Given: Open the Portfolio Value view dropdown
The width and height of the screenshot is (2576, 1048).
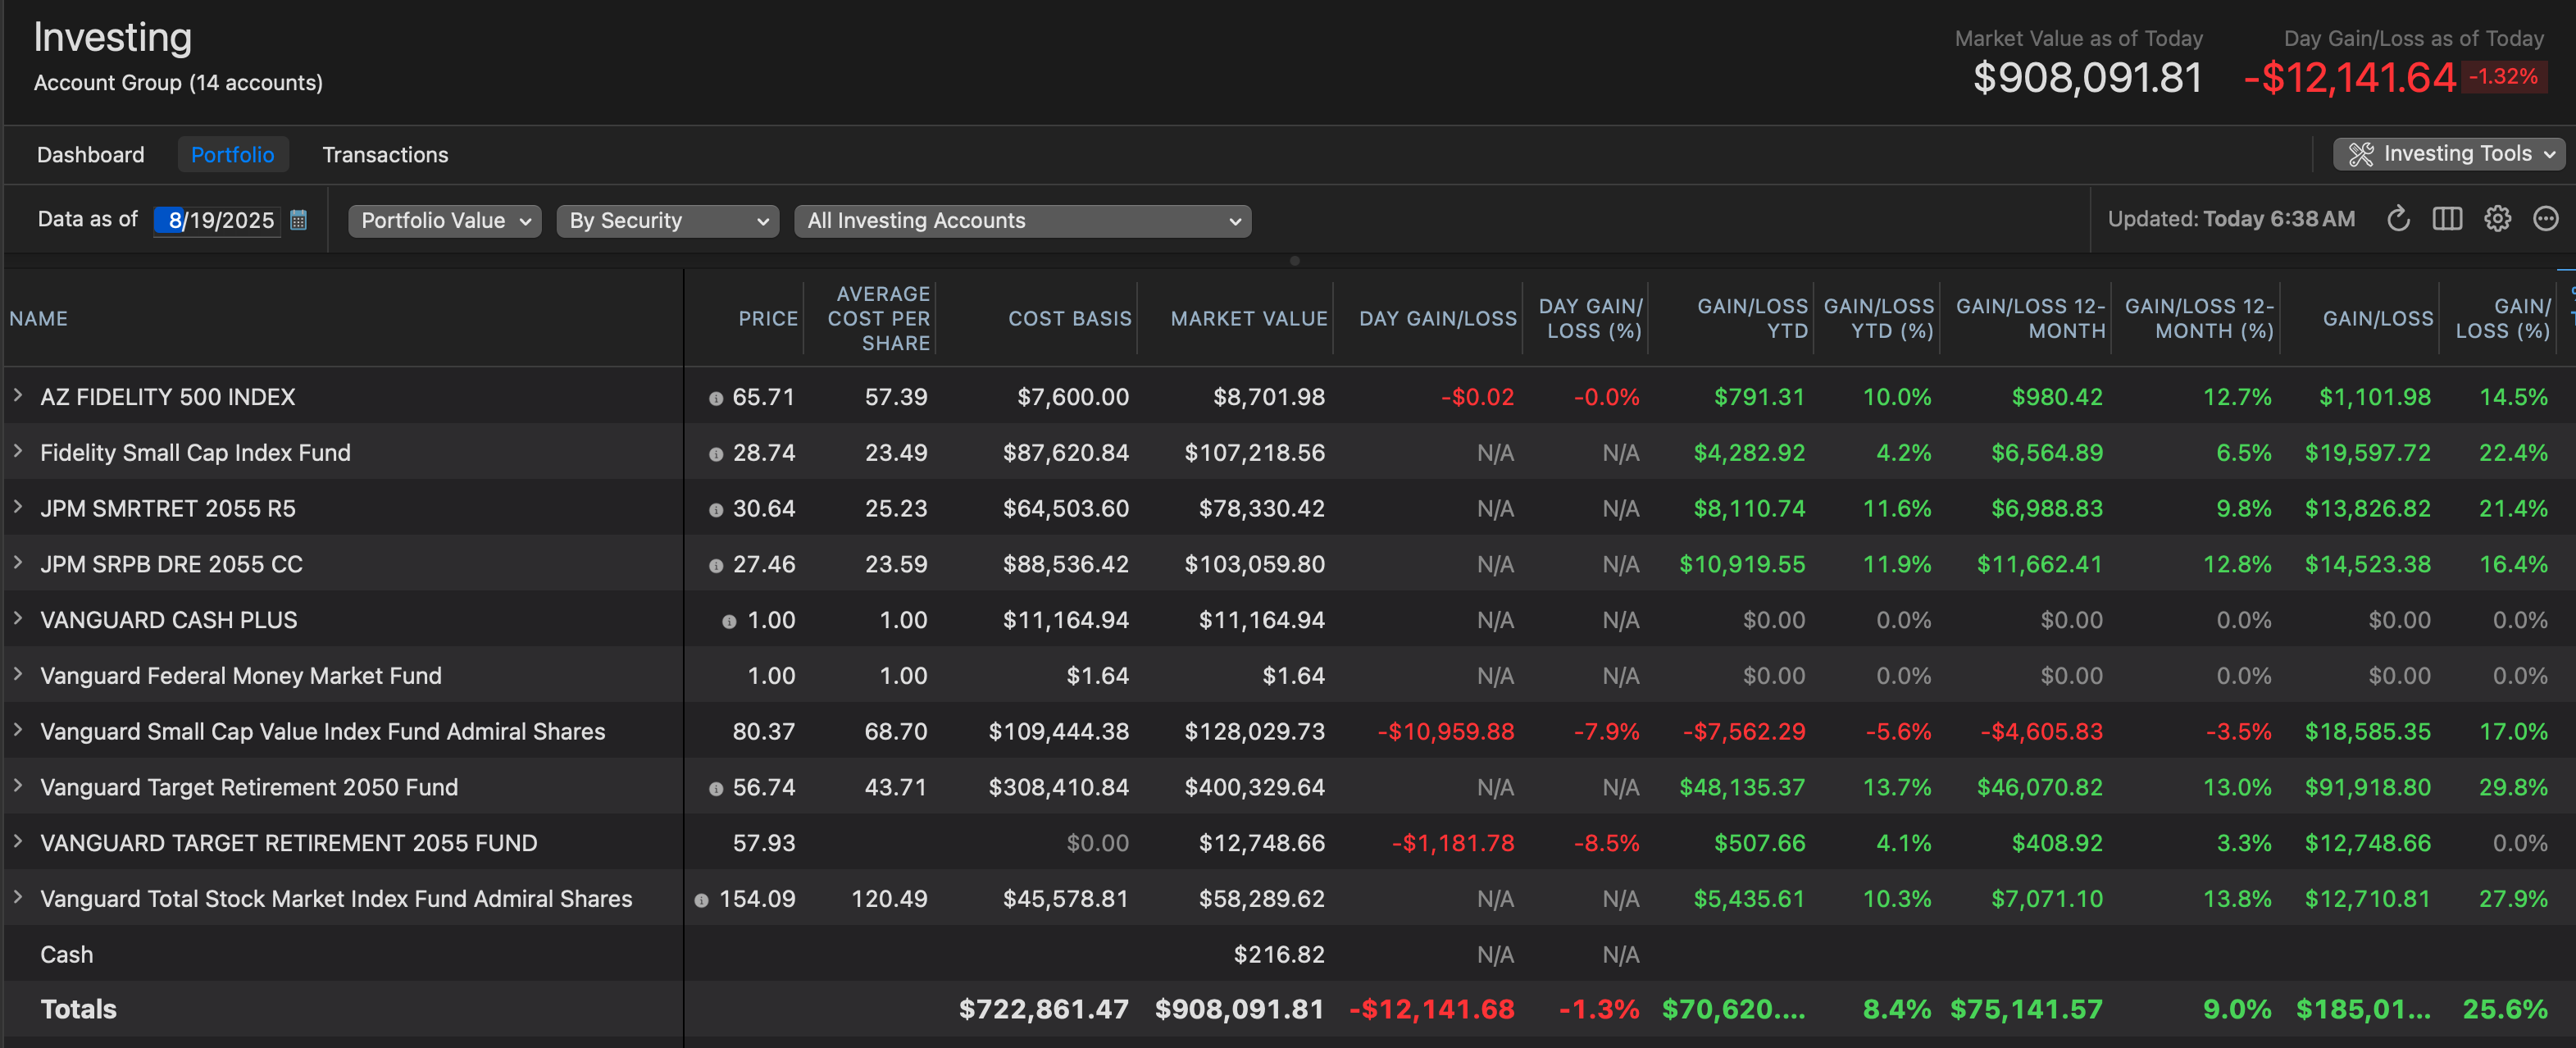Looking at the screenshot, I should [x=444, y=221].
